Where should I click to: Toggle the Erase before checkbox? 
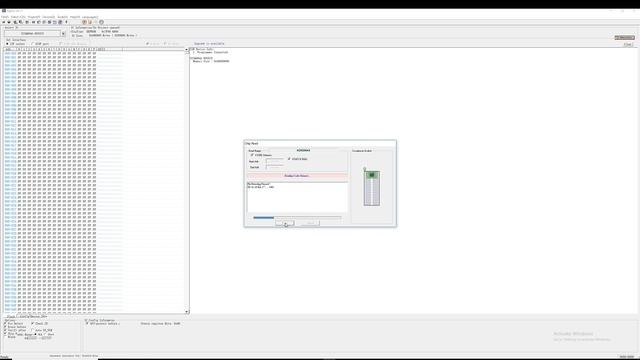[x=5, y=327]
